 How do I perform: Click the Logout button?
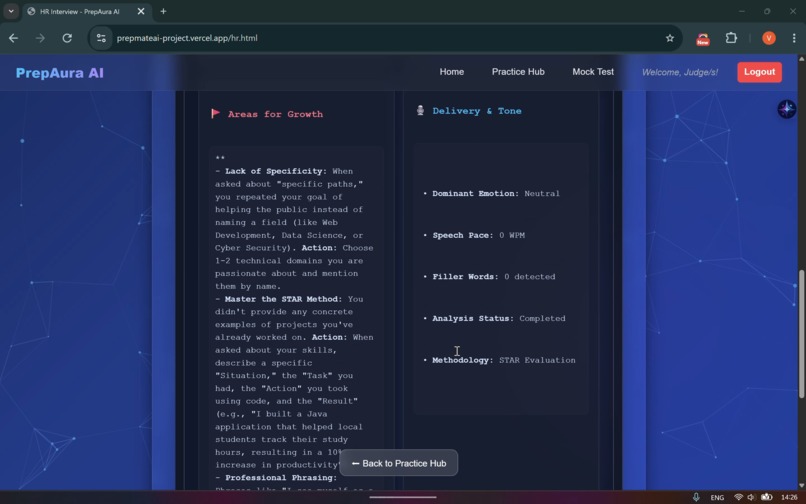click(759, 72)
